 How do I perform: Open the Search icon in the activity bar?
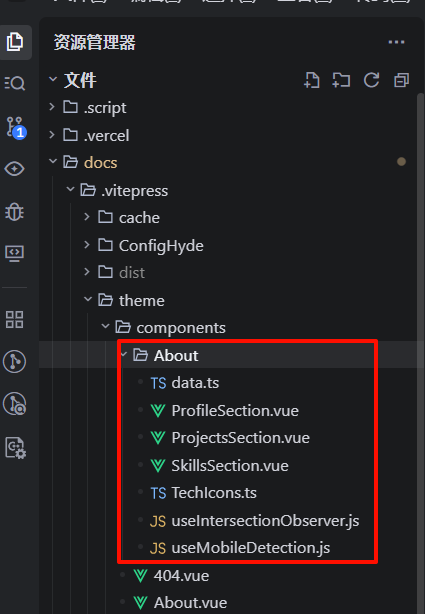(15, 83)
